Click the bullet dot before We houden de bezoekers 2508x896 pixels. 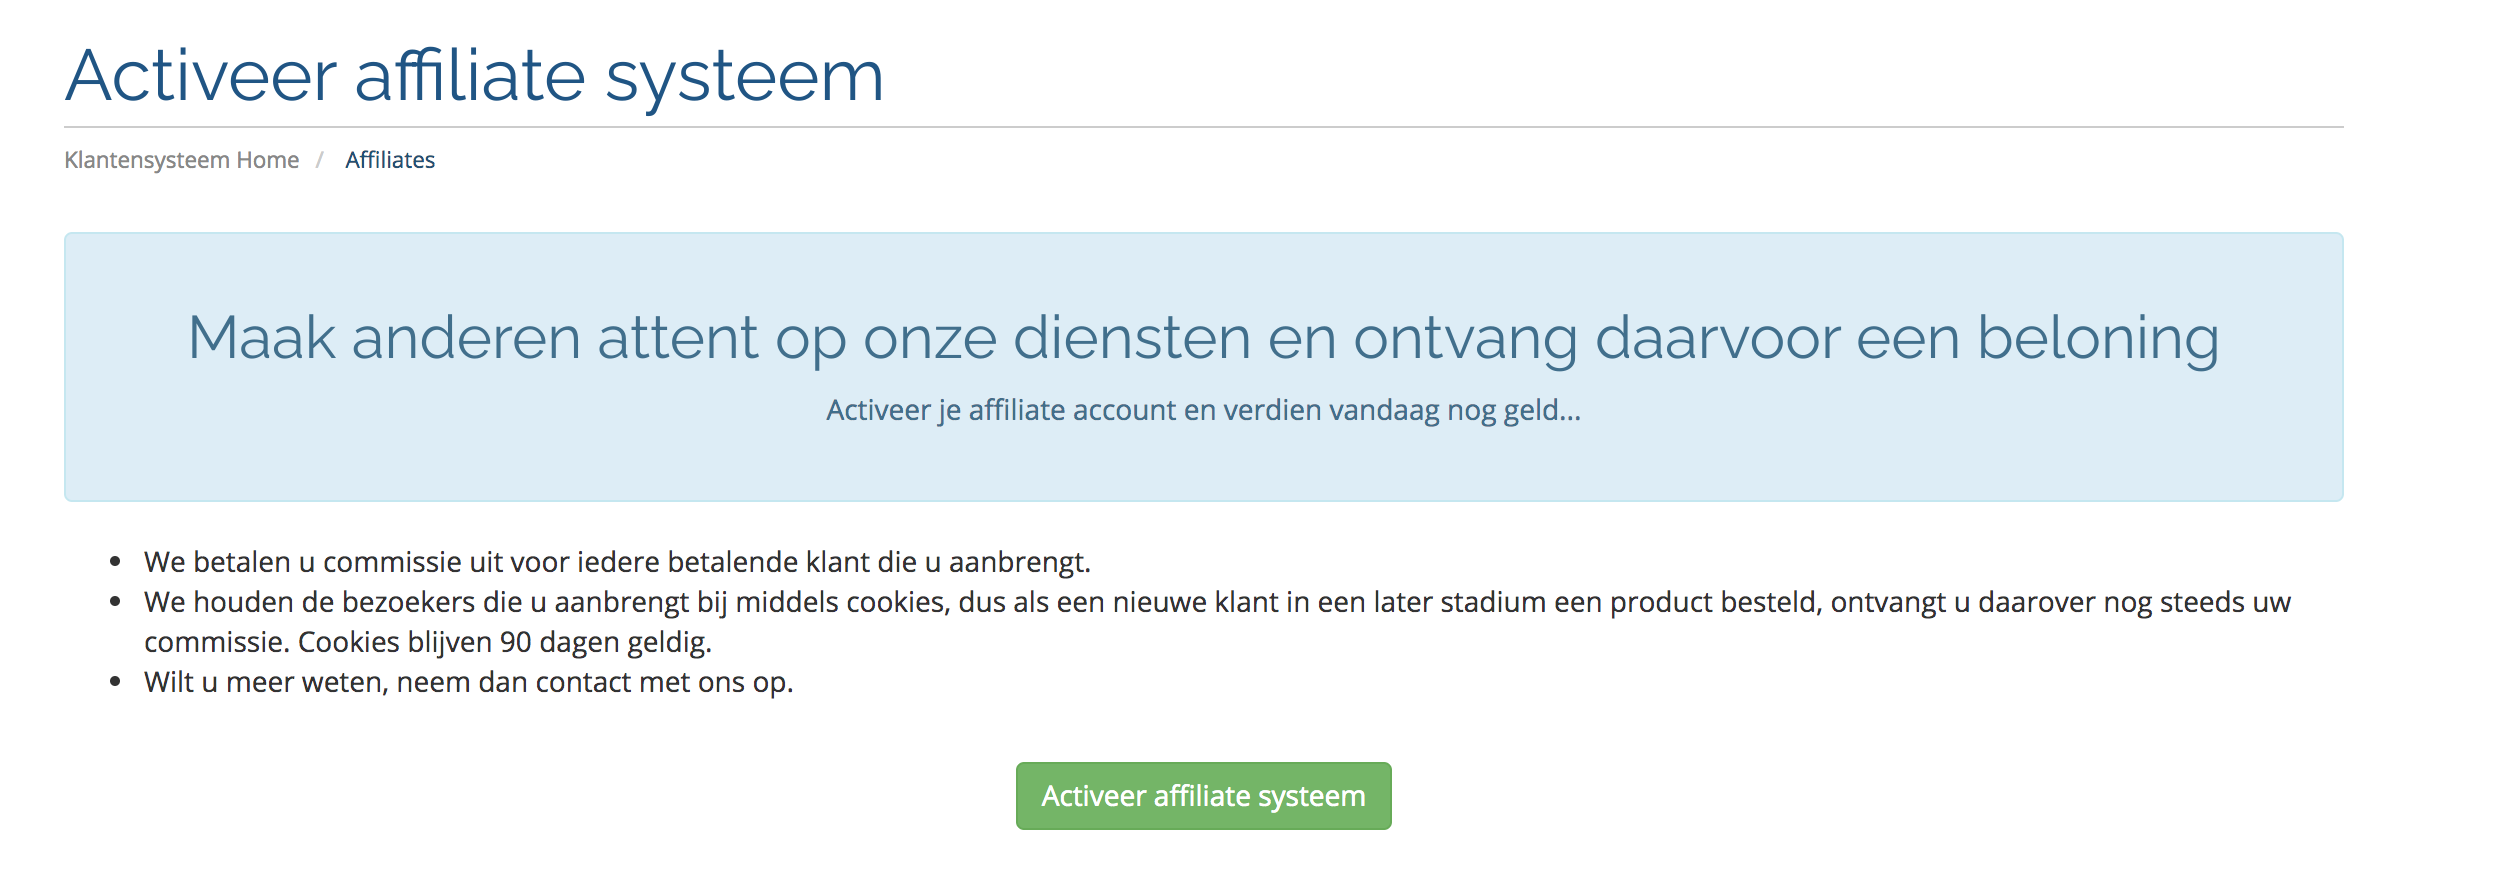(x=116, y=602)
